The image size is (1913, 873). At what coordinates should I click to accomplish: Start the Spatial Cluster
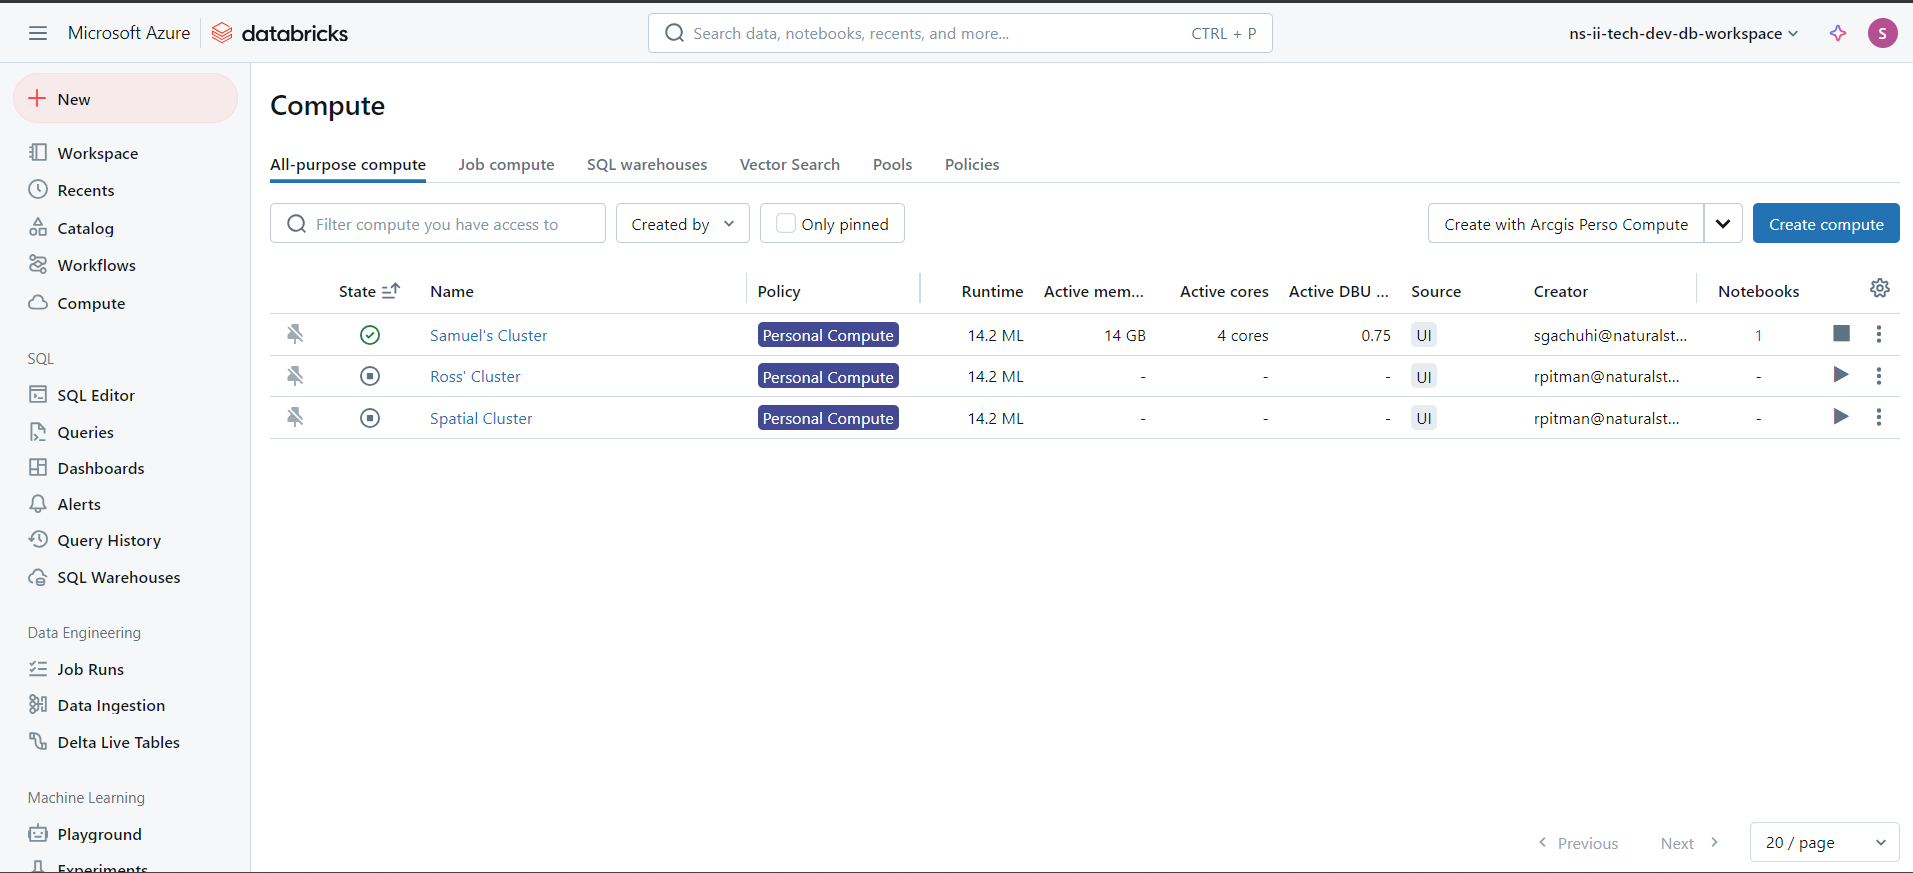[1841, 417]
